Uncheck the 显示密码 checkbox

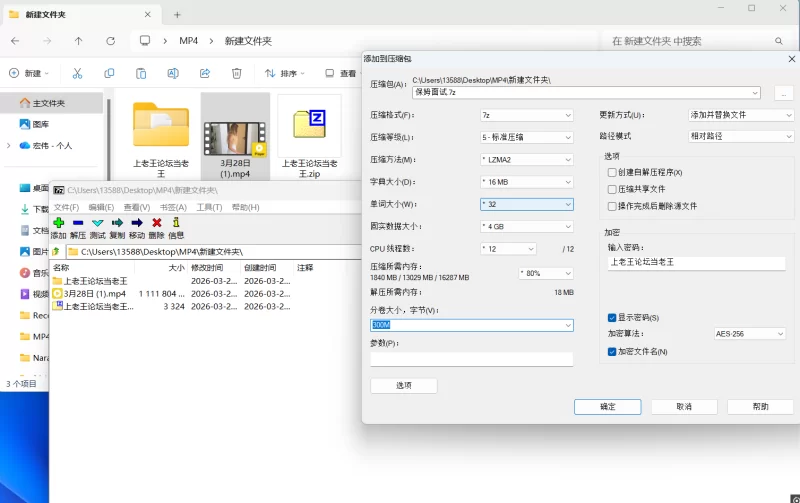pyautogui.click(x=612, y=317)
